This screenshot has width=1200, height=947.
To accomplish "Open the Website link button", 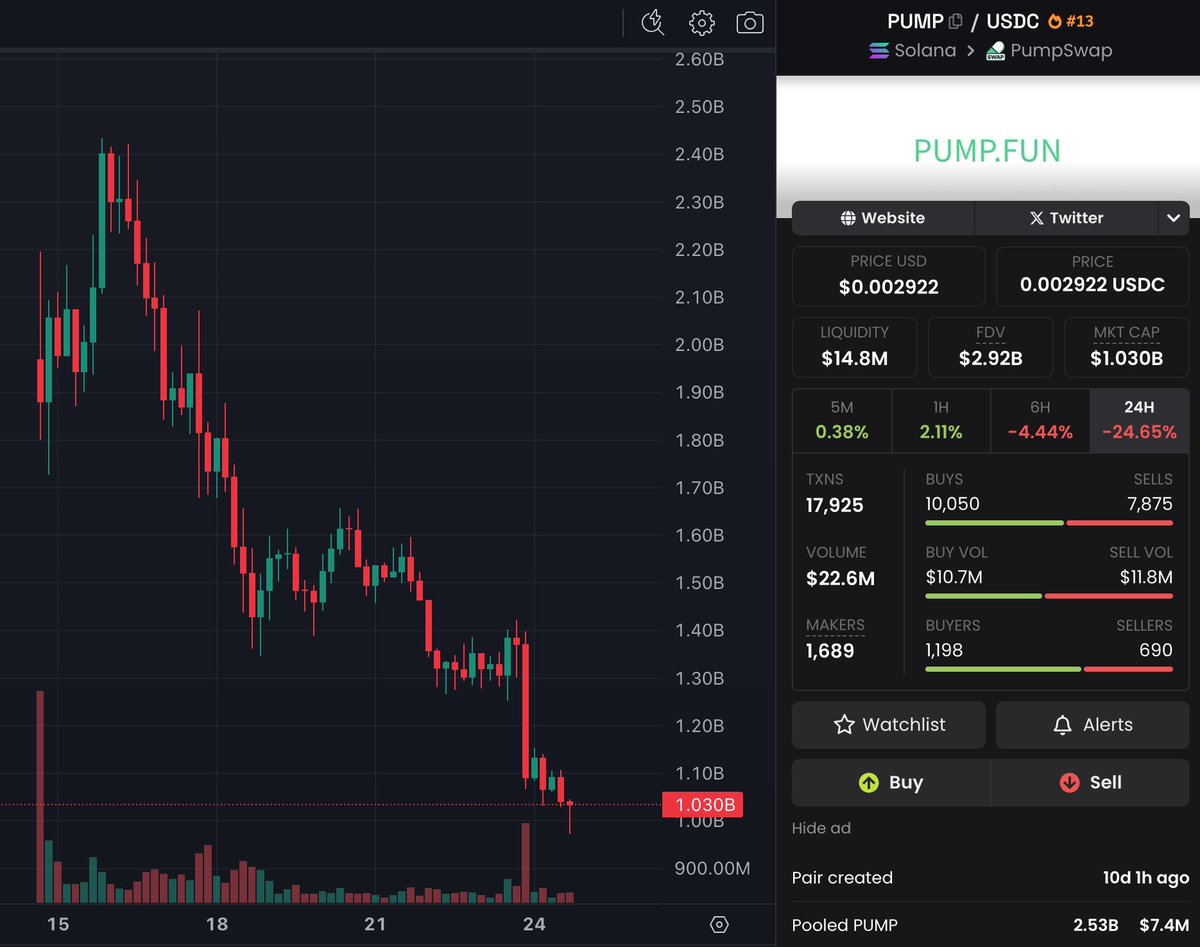I will 883,218.
